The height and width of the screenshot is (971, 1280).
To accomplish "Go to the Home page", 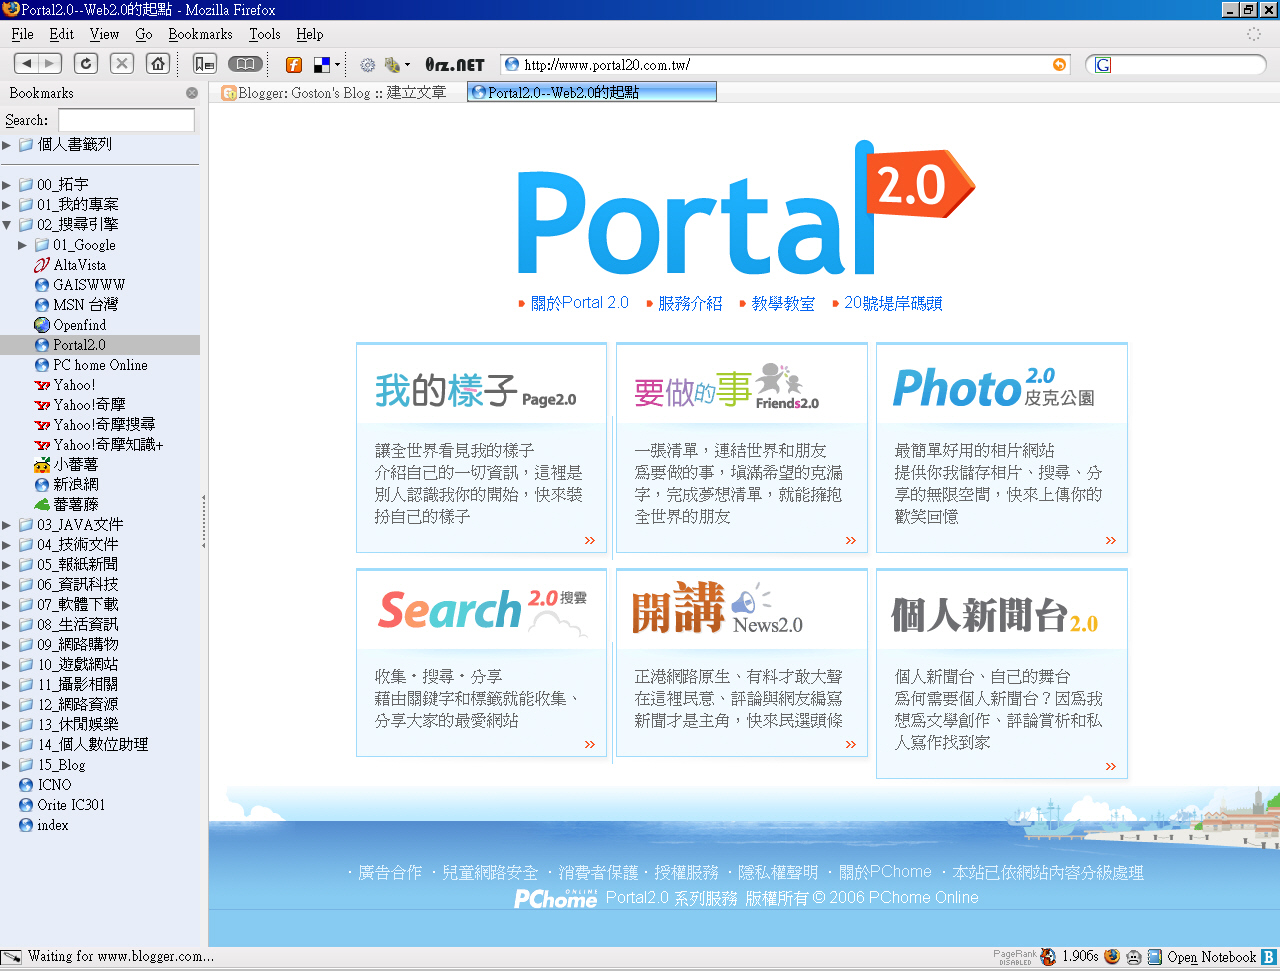I will click(x=157, y=64).
